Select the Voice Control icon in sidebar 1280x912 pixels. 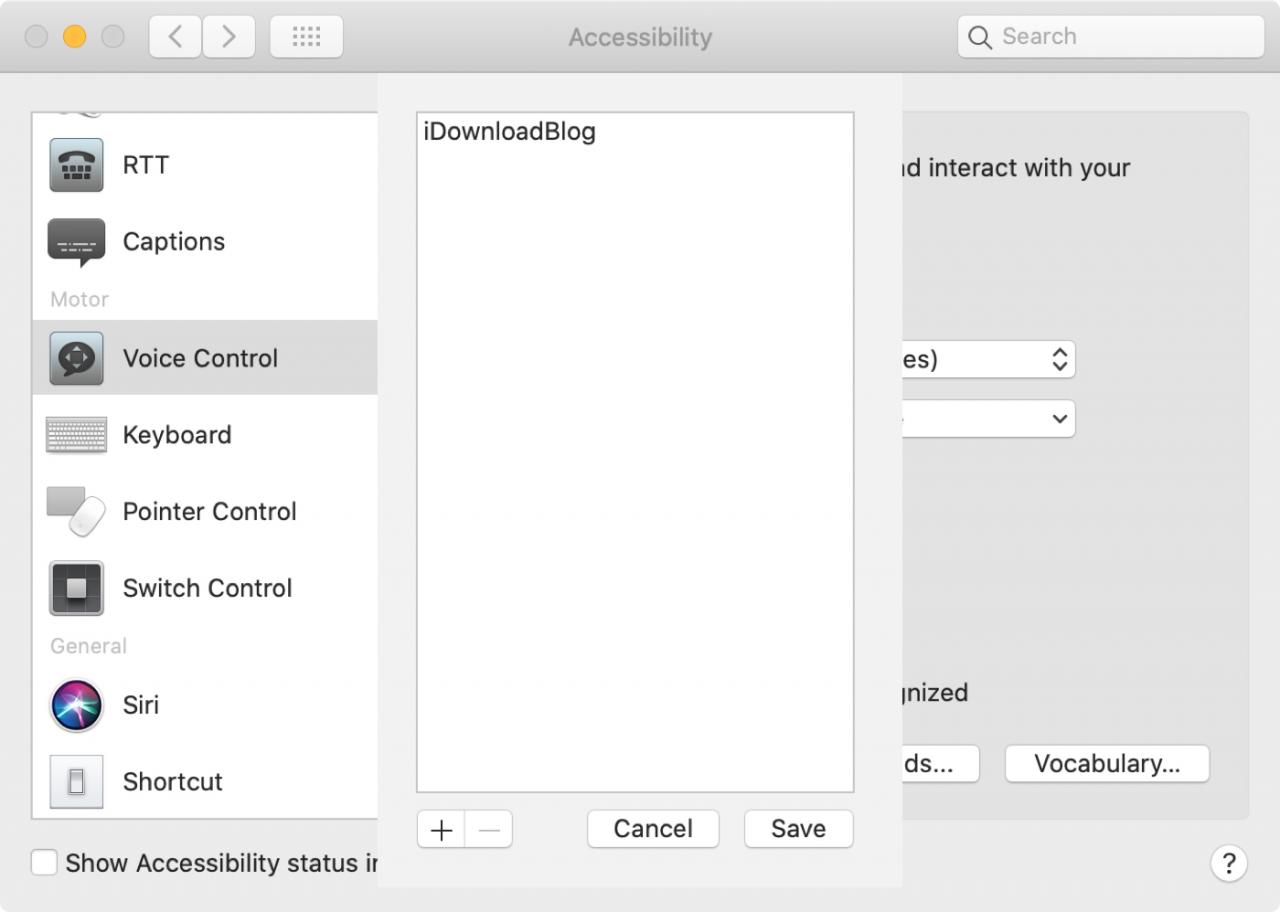pyautogui.click(x=76, y=358)
